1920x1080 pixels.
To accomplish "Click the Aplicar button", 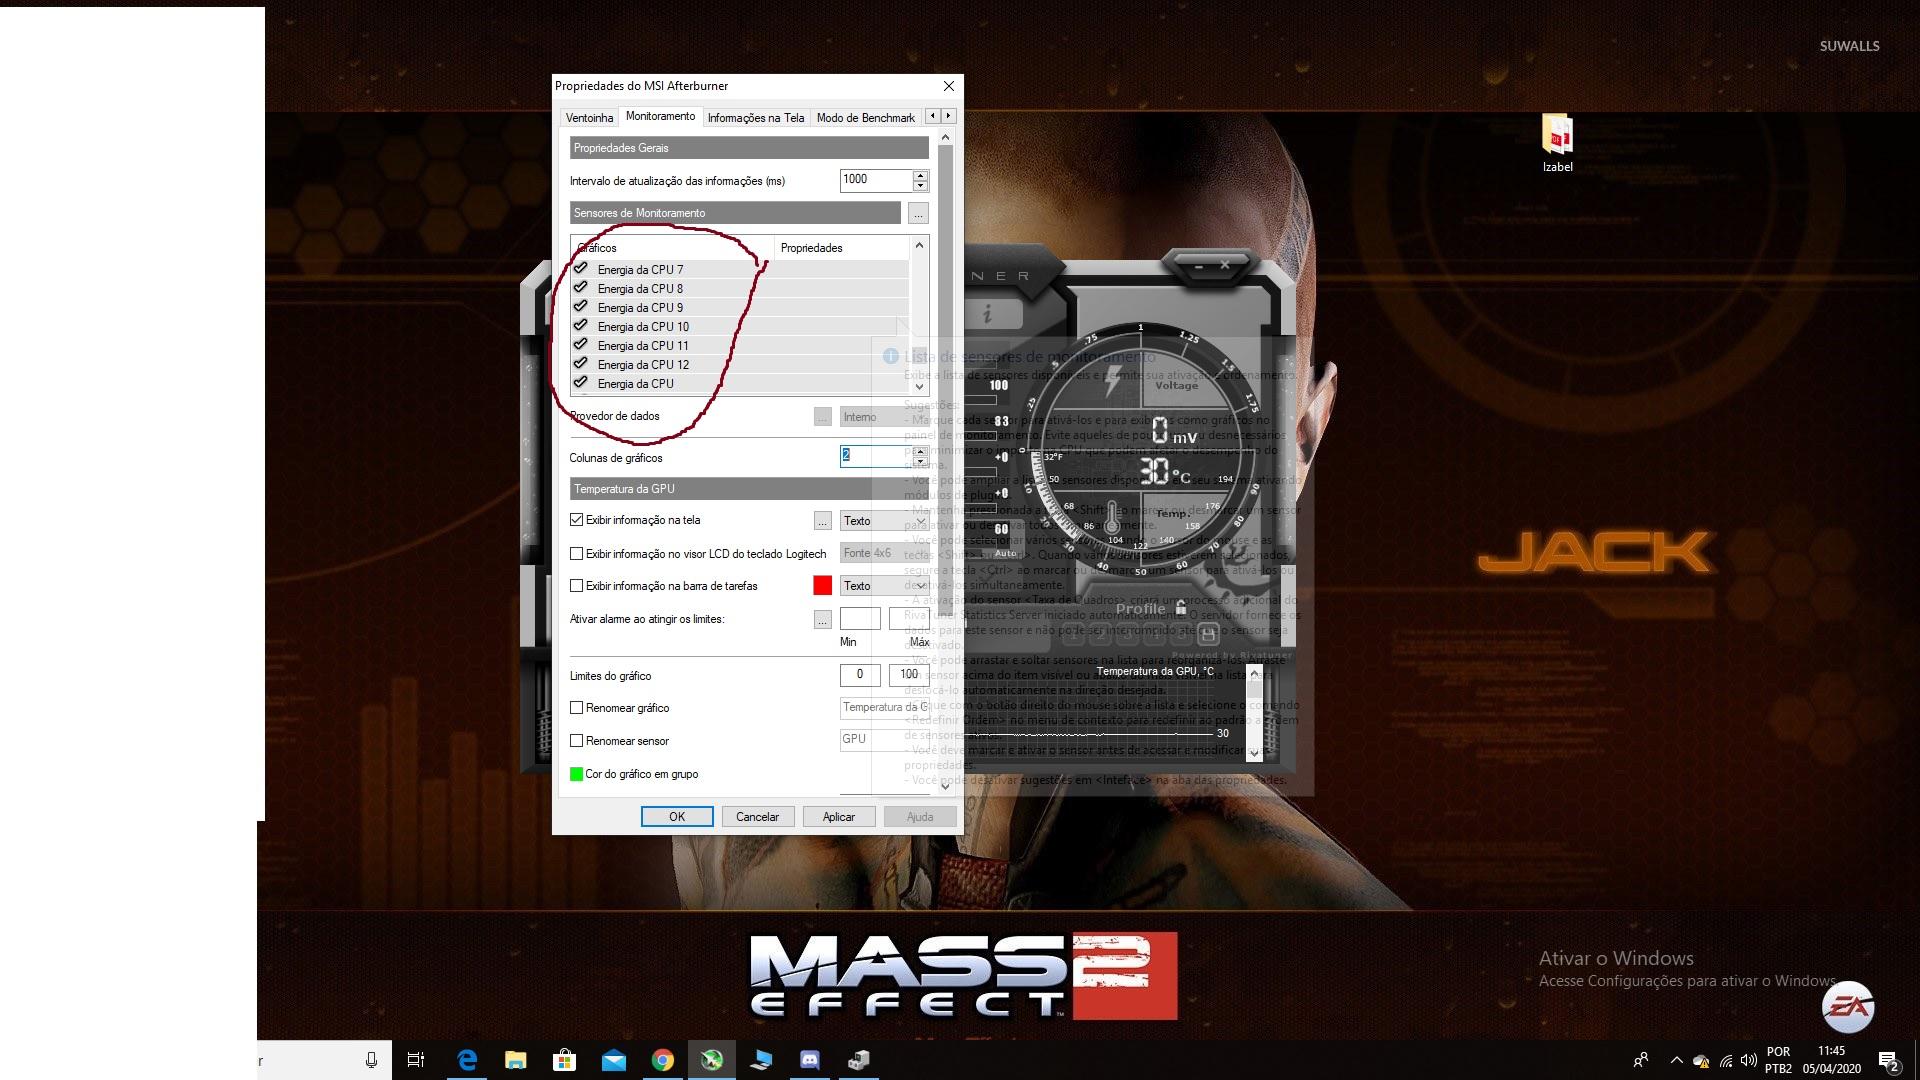I will [838, 817].
